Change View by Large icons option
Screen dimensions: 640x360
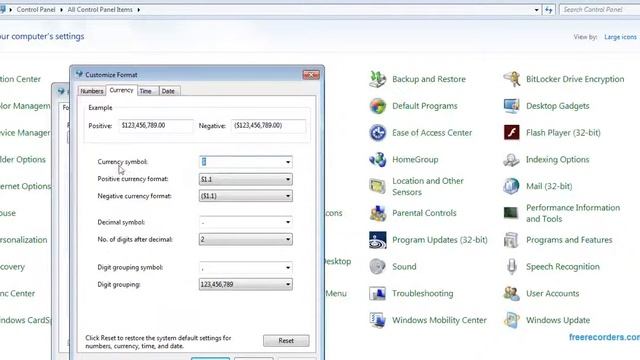pos(620,37)
